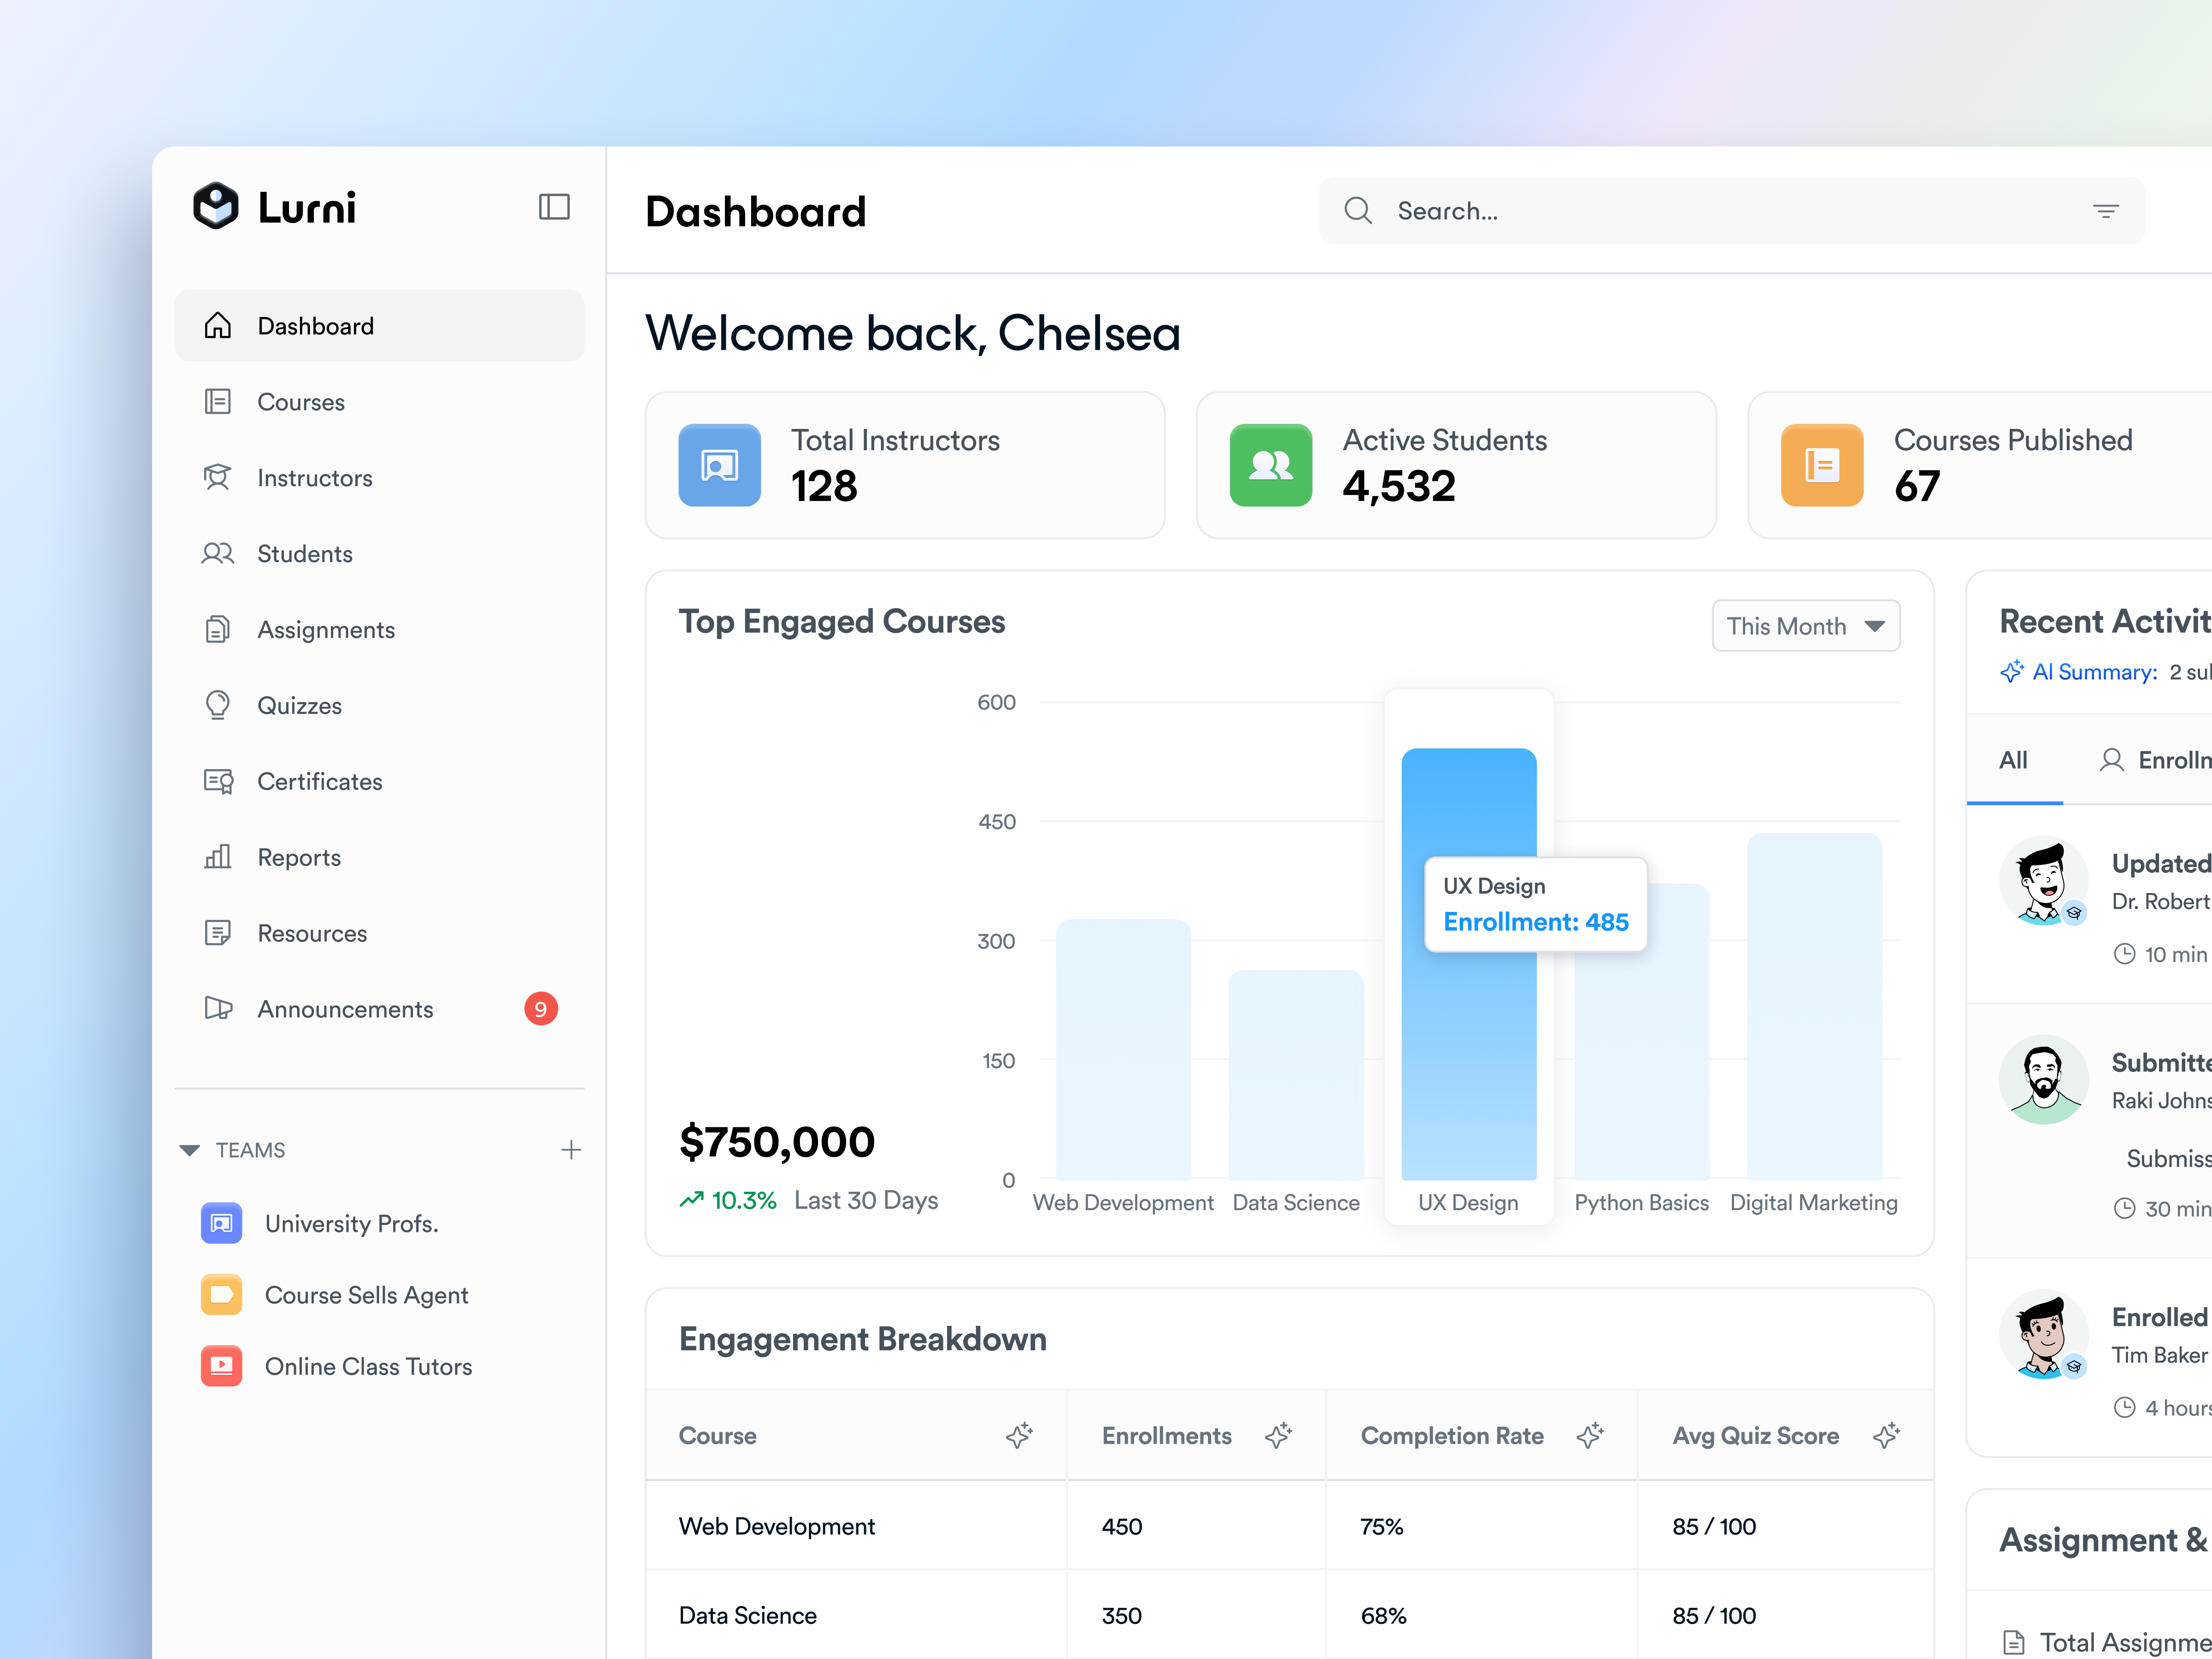Click the Announcements megaphone icon
The width and height of the screenshot is (2212, 1659).
(218, 1008)
